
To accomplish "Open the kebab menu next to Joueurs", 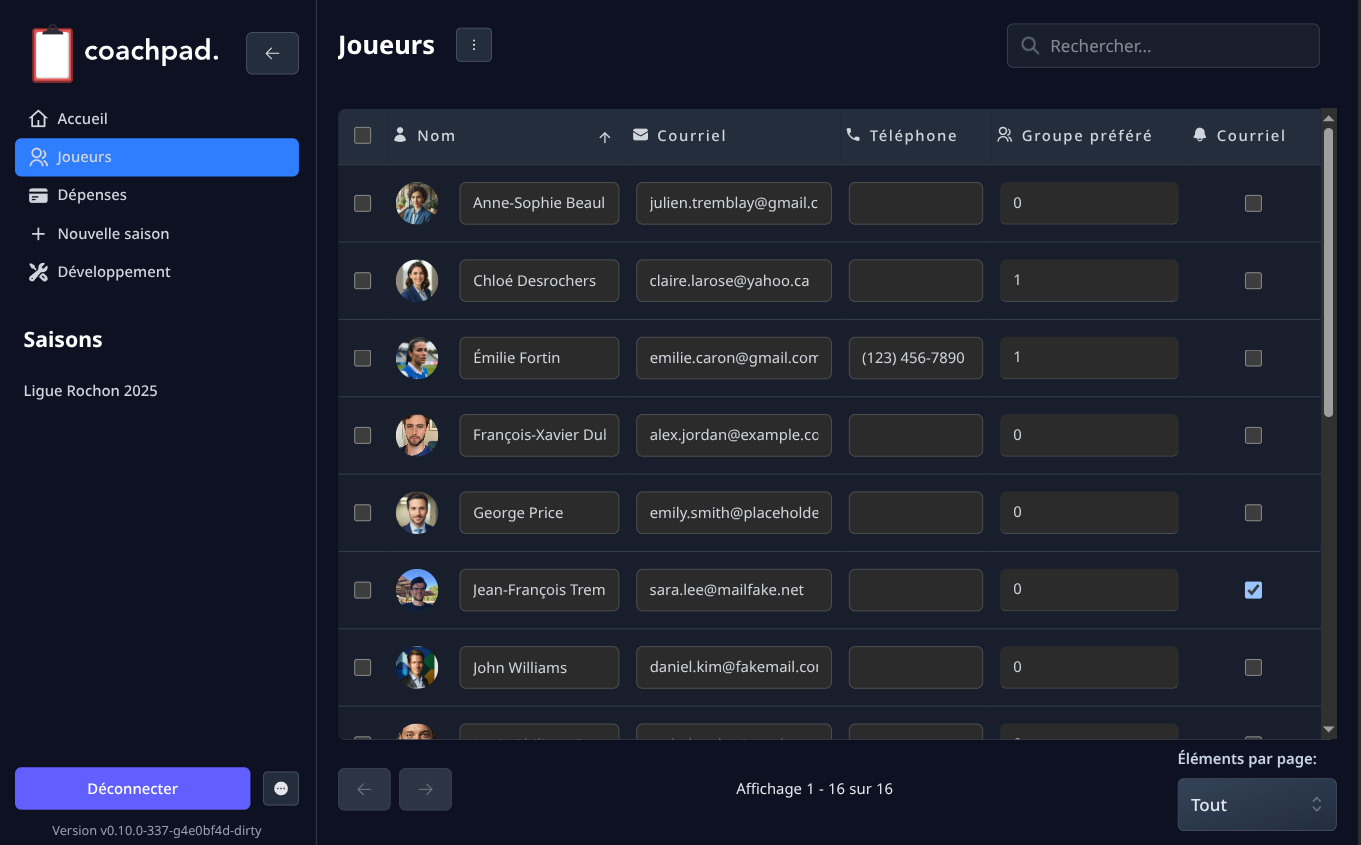I will coord(473,44).
